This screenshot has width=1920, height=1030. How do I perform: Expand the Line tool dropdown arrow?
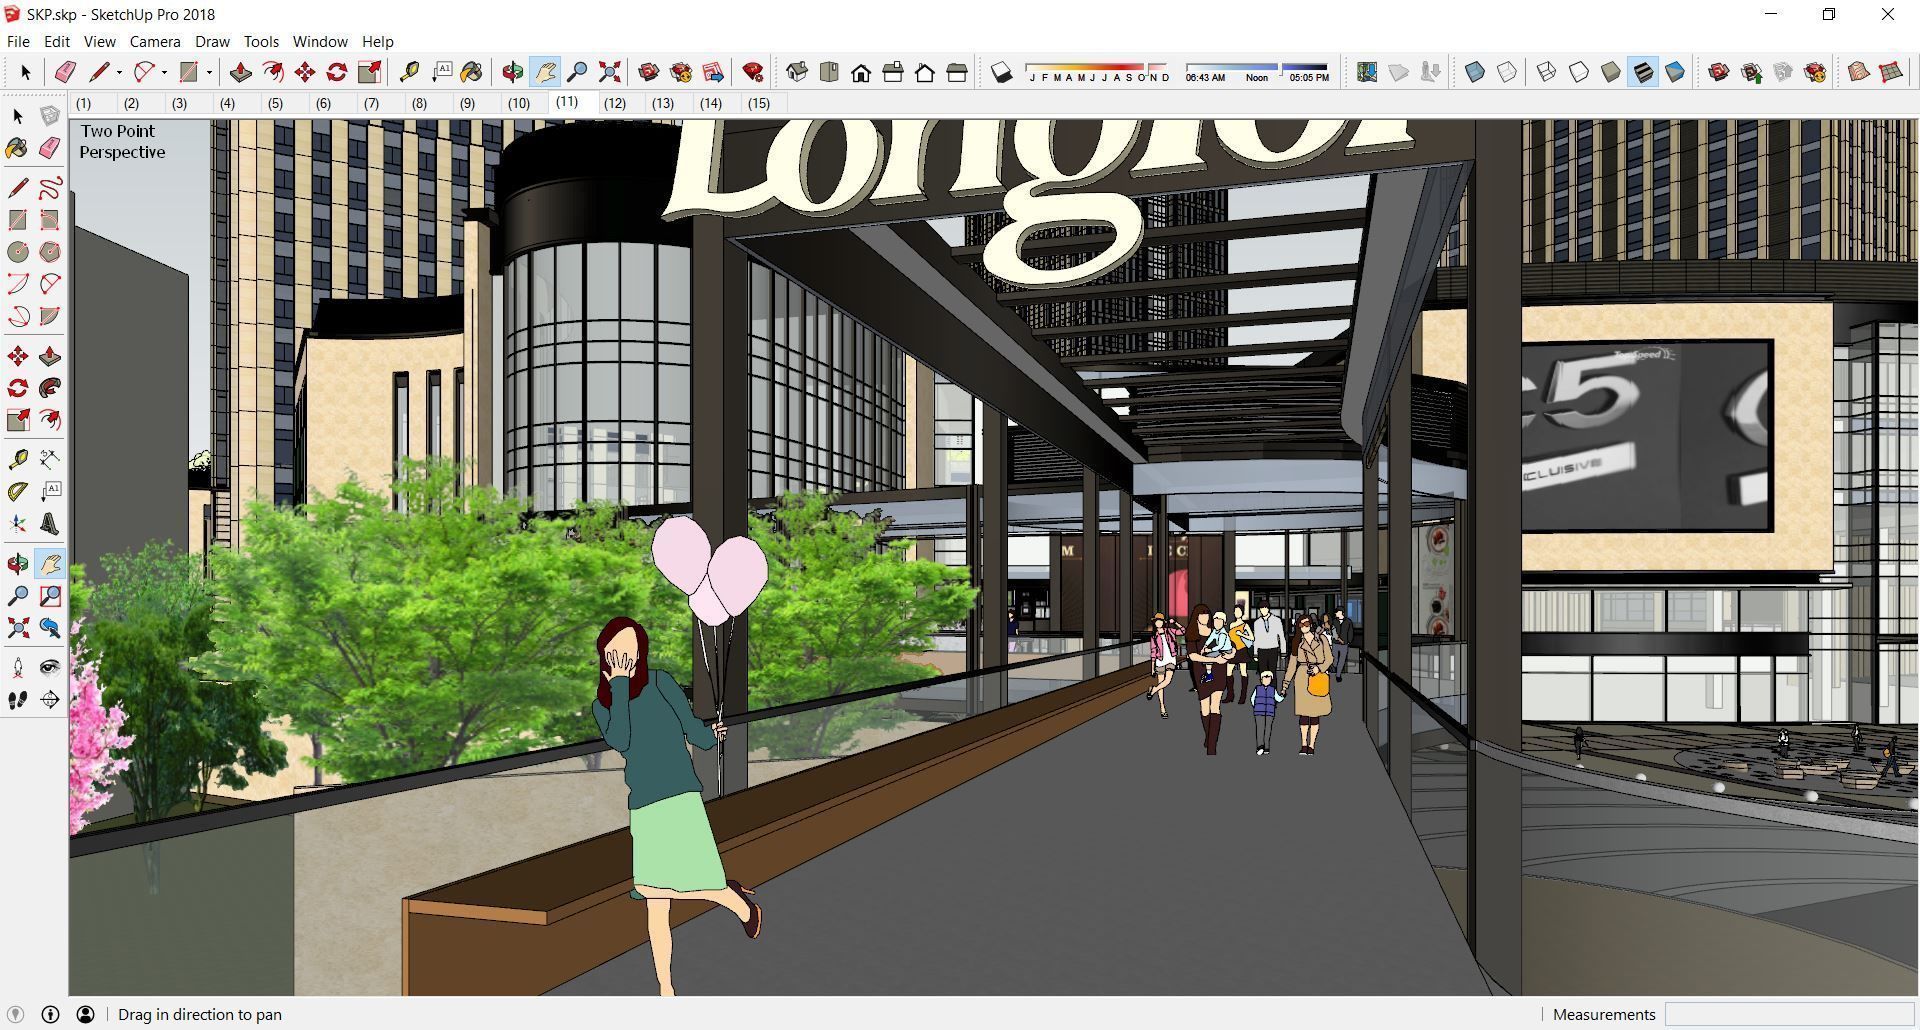pyautogui.click(x=119, y=72)
